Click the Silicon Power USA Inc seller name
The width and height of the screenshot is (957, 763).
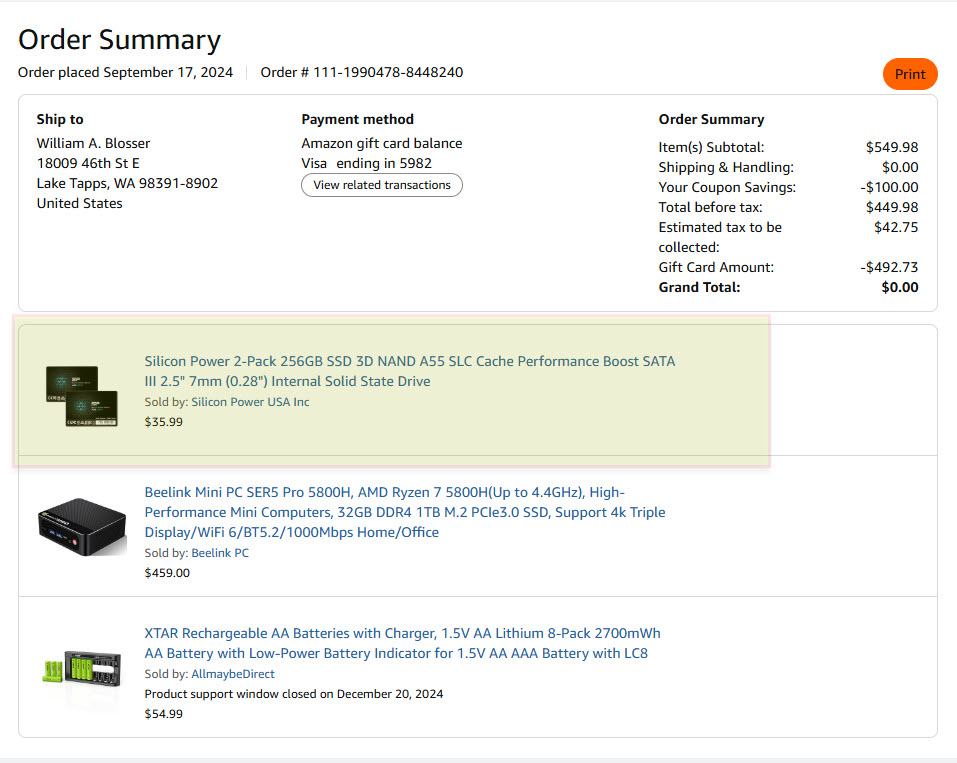[x=250, y=402]
